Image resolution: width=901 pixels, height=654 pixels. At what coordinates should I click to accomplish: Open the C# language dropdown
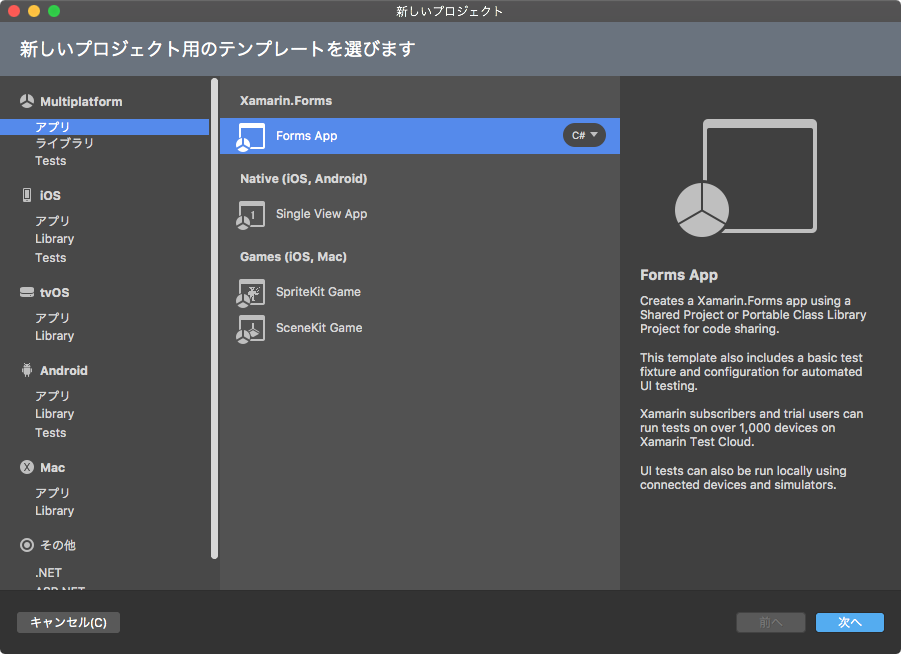pyautogui.click(x=584, y=135)
